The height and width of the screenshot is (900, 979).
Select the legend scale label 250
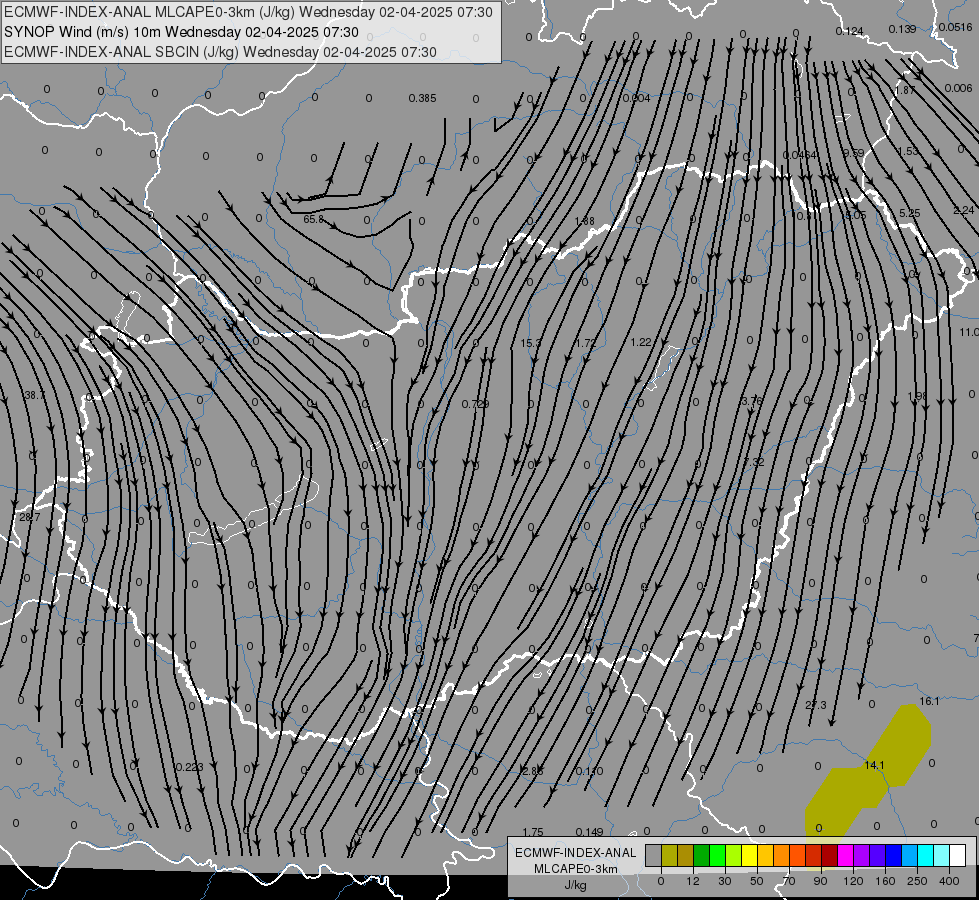917,881
